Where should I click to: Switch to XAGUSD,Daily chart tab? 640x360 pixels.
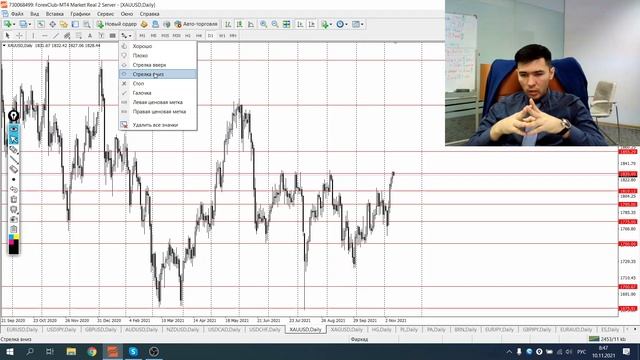point(347,329)
